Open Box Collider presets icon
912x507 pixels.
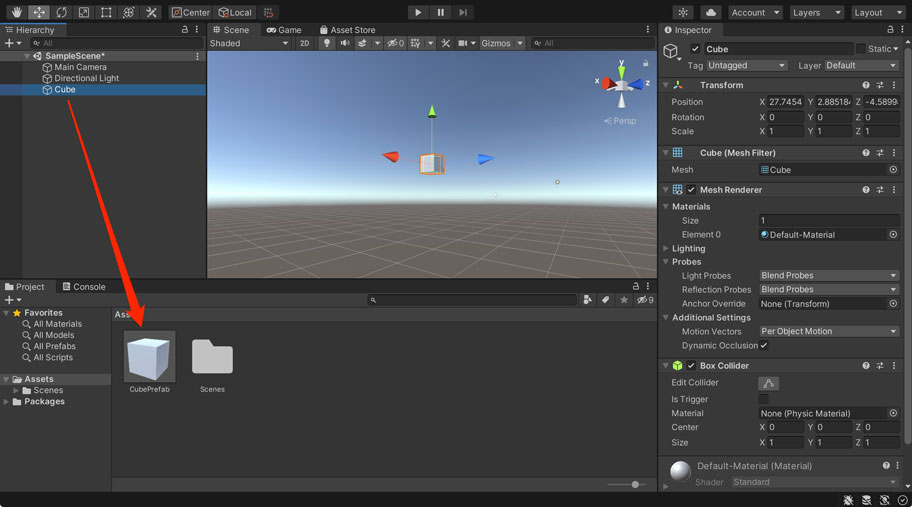[879, 366]
